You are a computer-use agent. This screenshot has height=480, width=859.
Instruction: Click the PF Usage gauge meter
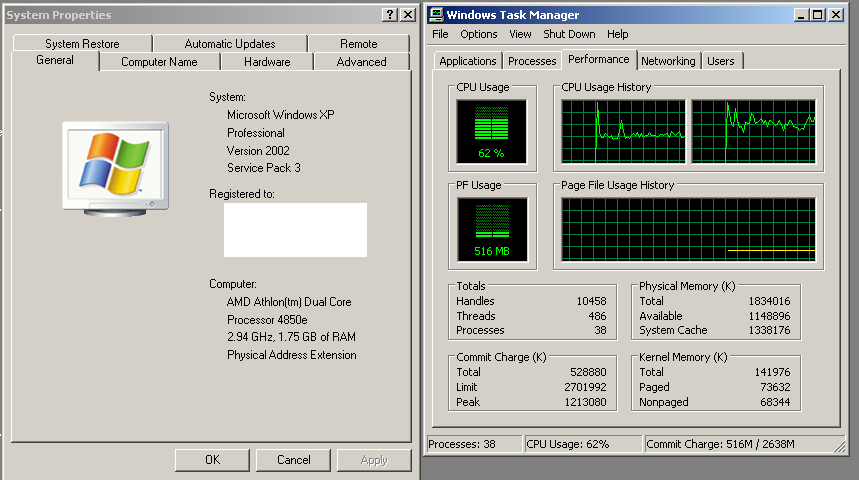491,229
